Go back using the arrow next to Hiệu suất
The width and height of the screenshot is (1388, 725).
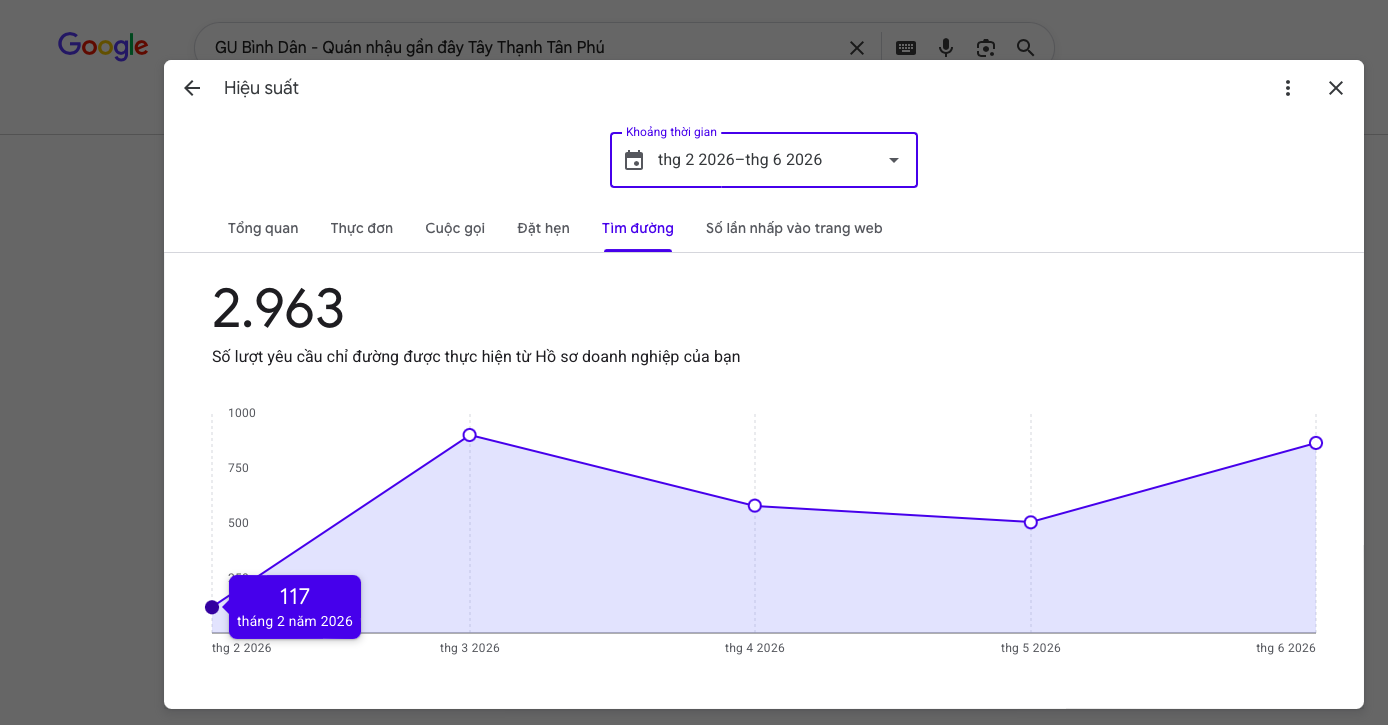click(192, 88)
